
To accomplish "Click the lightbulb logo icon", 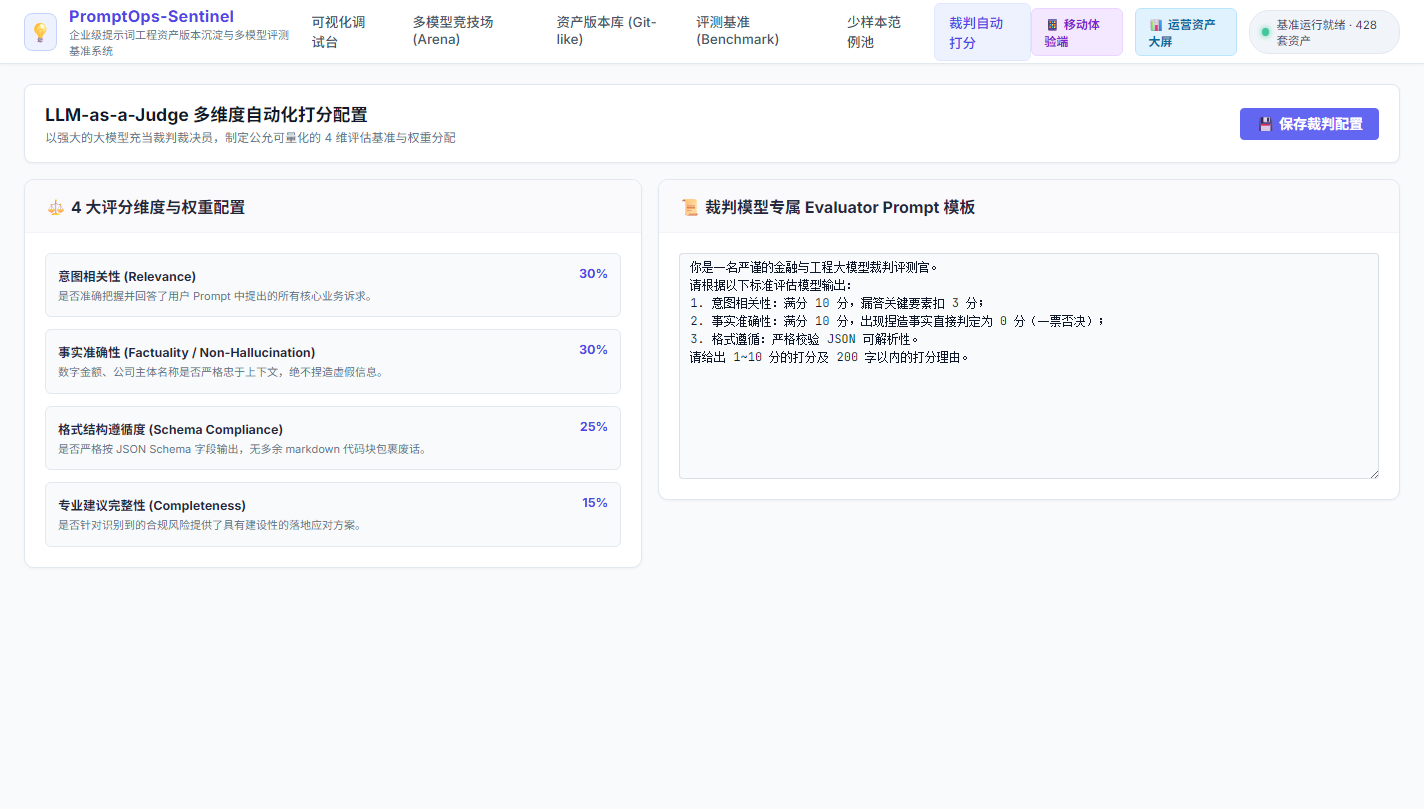I will [x=41, y=32].
